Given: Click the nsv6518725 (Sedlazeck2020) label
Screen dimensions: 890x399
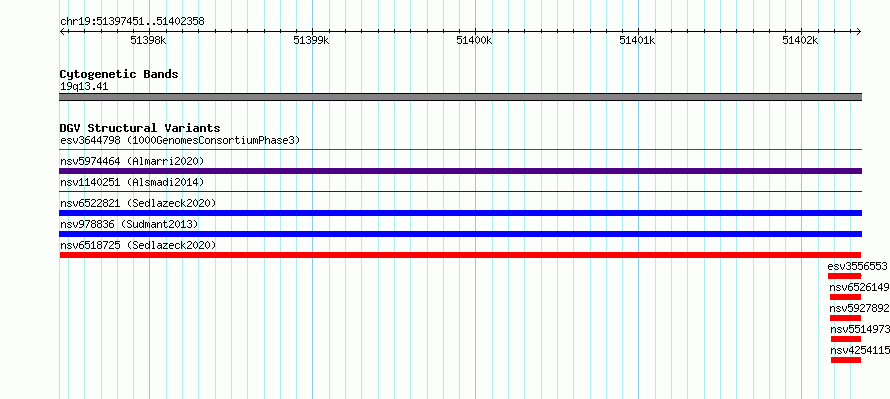Looking at the screenshot, I should 138,245.
